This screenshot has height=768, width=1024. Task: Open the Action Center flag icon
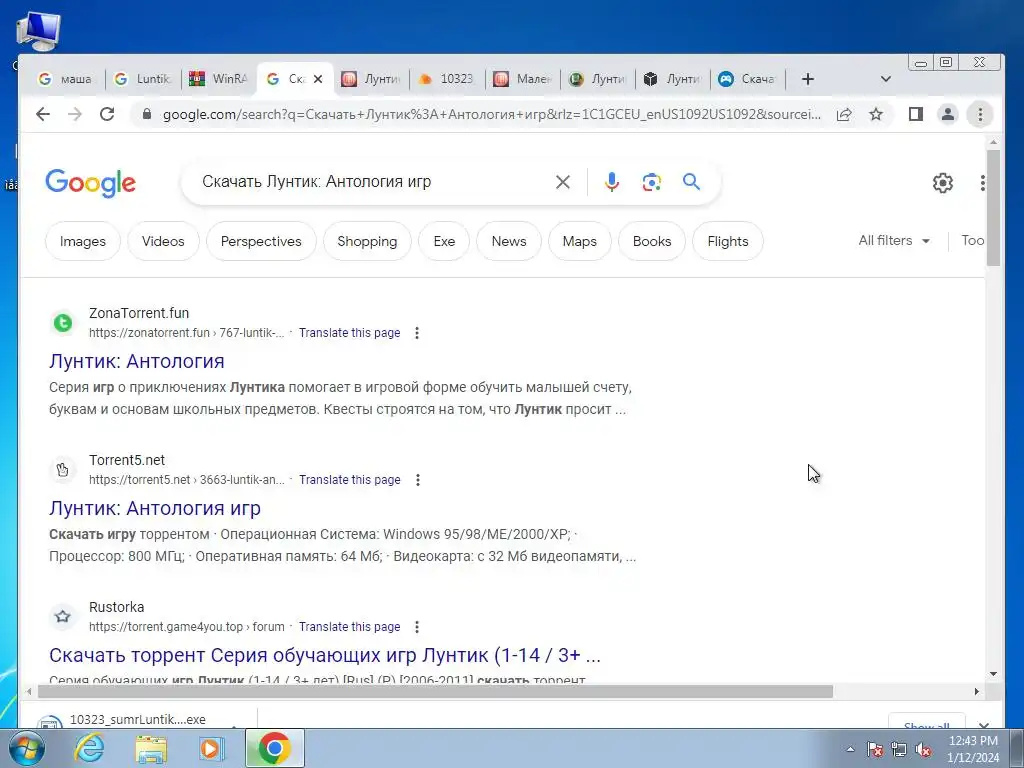[875, 750]
